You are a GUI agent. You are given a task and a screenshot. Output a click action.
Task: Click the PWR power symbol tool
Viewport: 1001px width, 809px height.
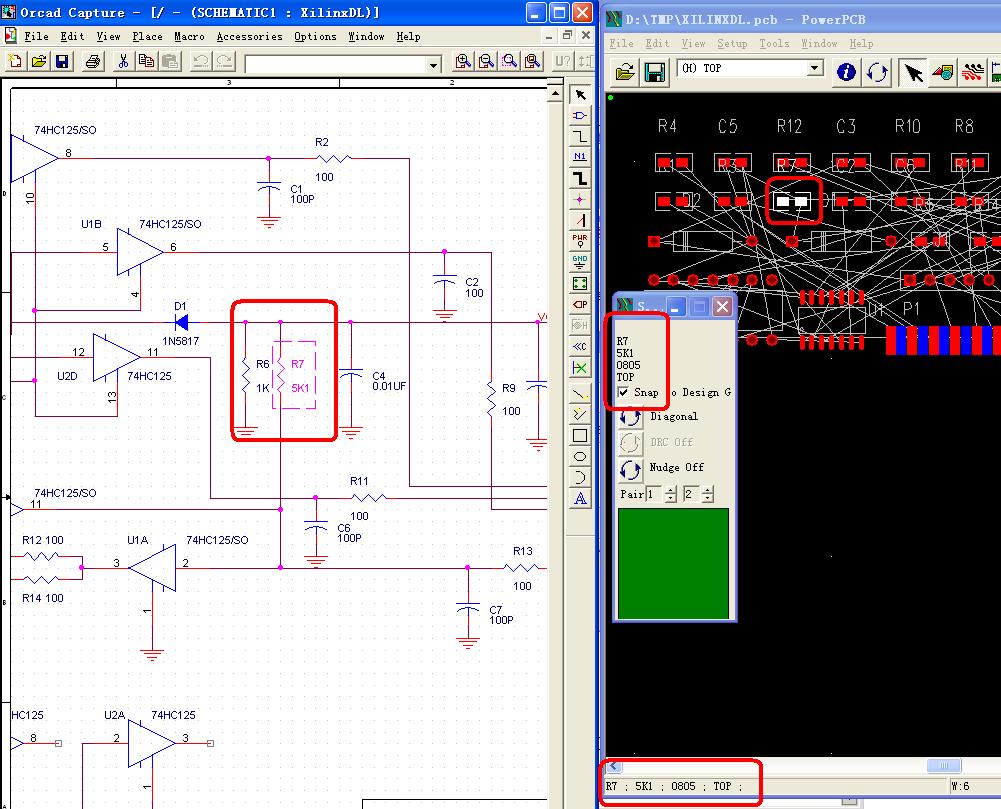click(x=580, y=240)
